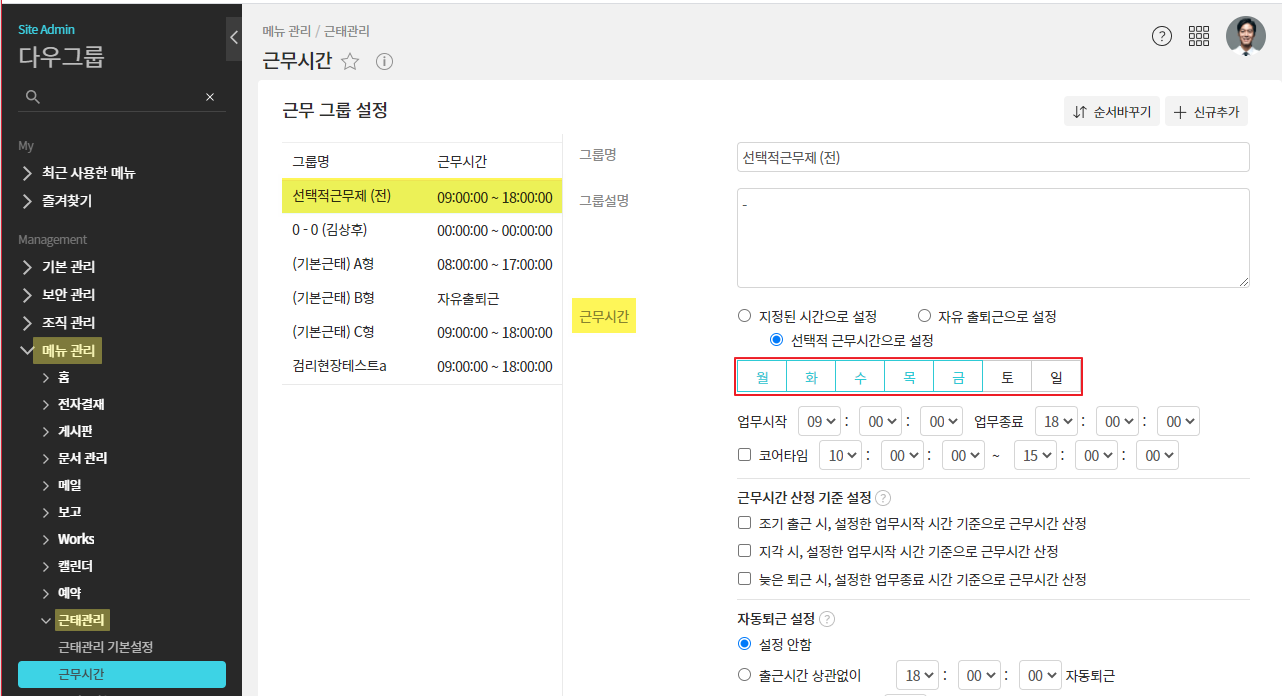Collapse the left sidebar with arrow
The width and height of the screenshot is (1282, 696).
pos(234,38)
